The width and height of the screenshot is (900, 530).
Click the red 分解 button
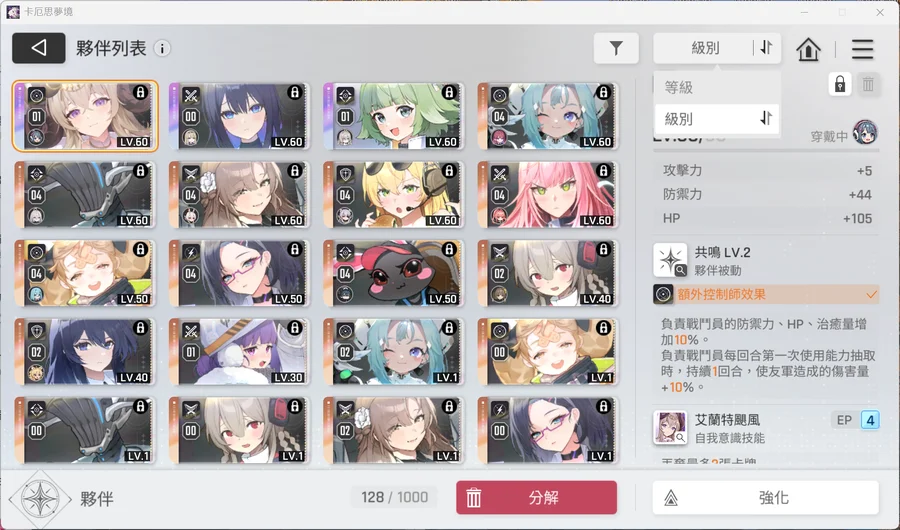[x=537, y=497]
